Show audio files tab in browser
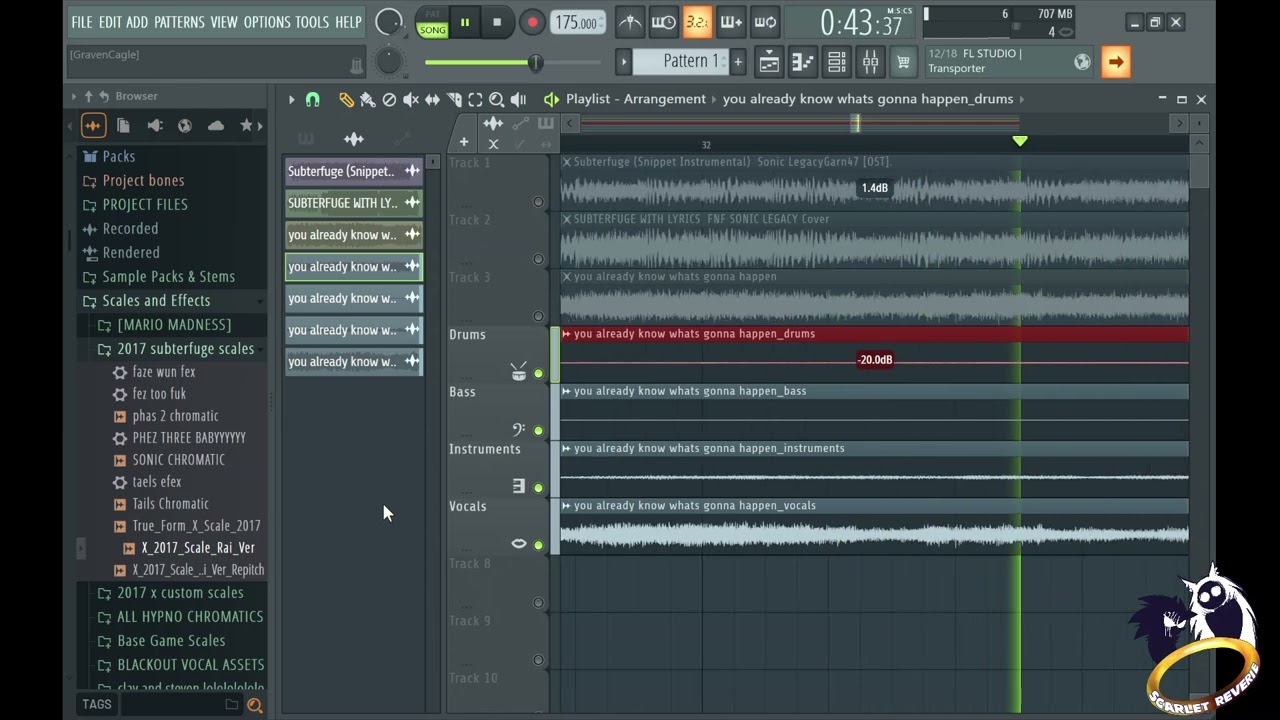The image size is (1280, 720). tap(93, 125)
